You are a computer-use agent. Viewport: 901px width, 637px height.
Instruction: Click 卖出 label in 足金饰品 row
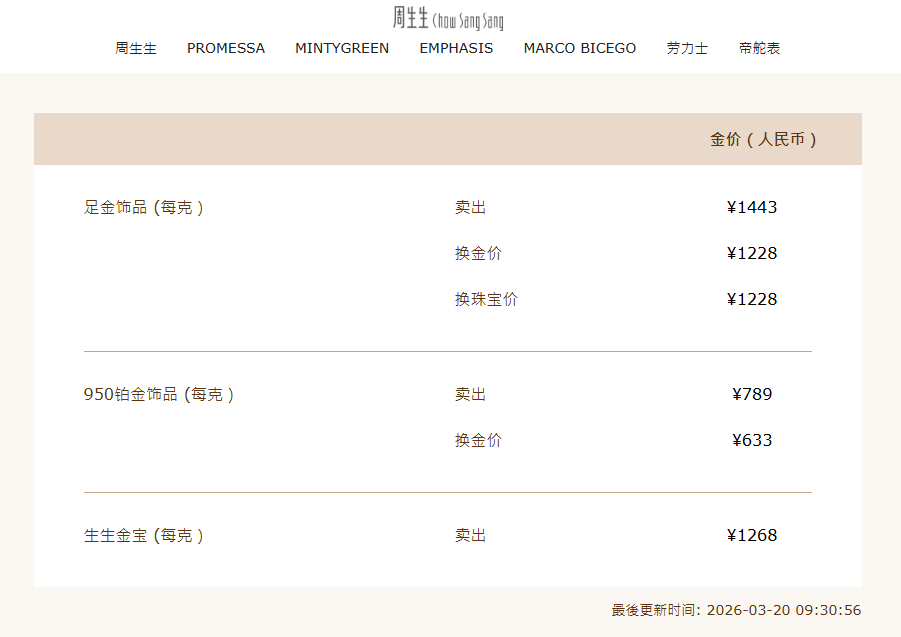pyautogui.click(x=470, y=207)
